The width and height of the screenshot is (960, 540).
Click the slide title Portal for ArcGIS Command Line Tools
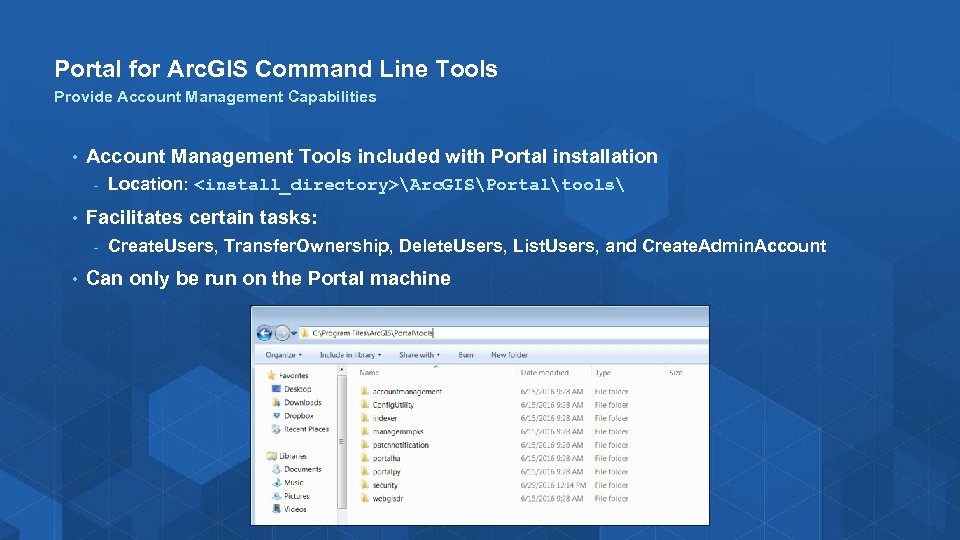tap(276, 69)
